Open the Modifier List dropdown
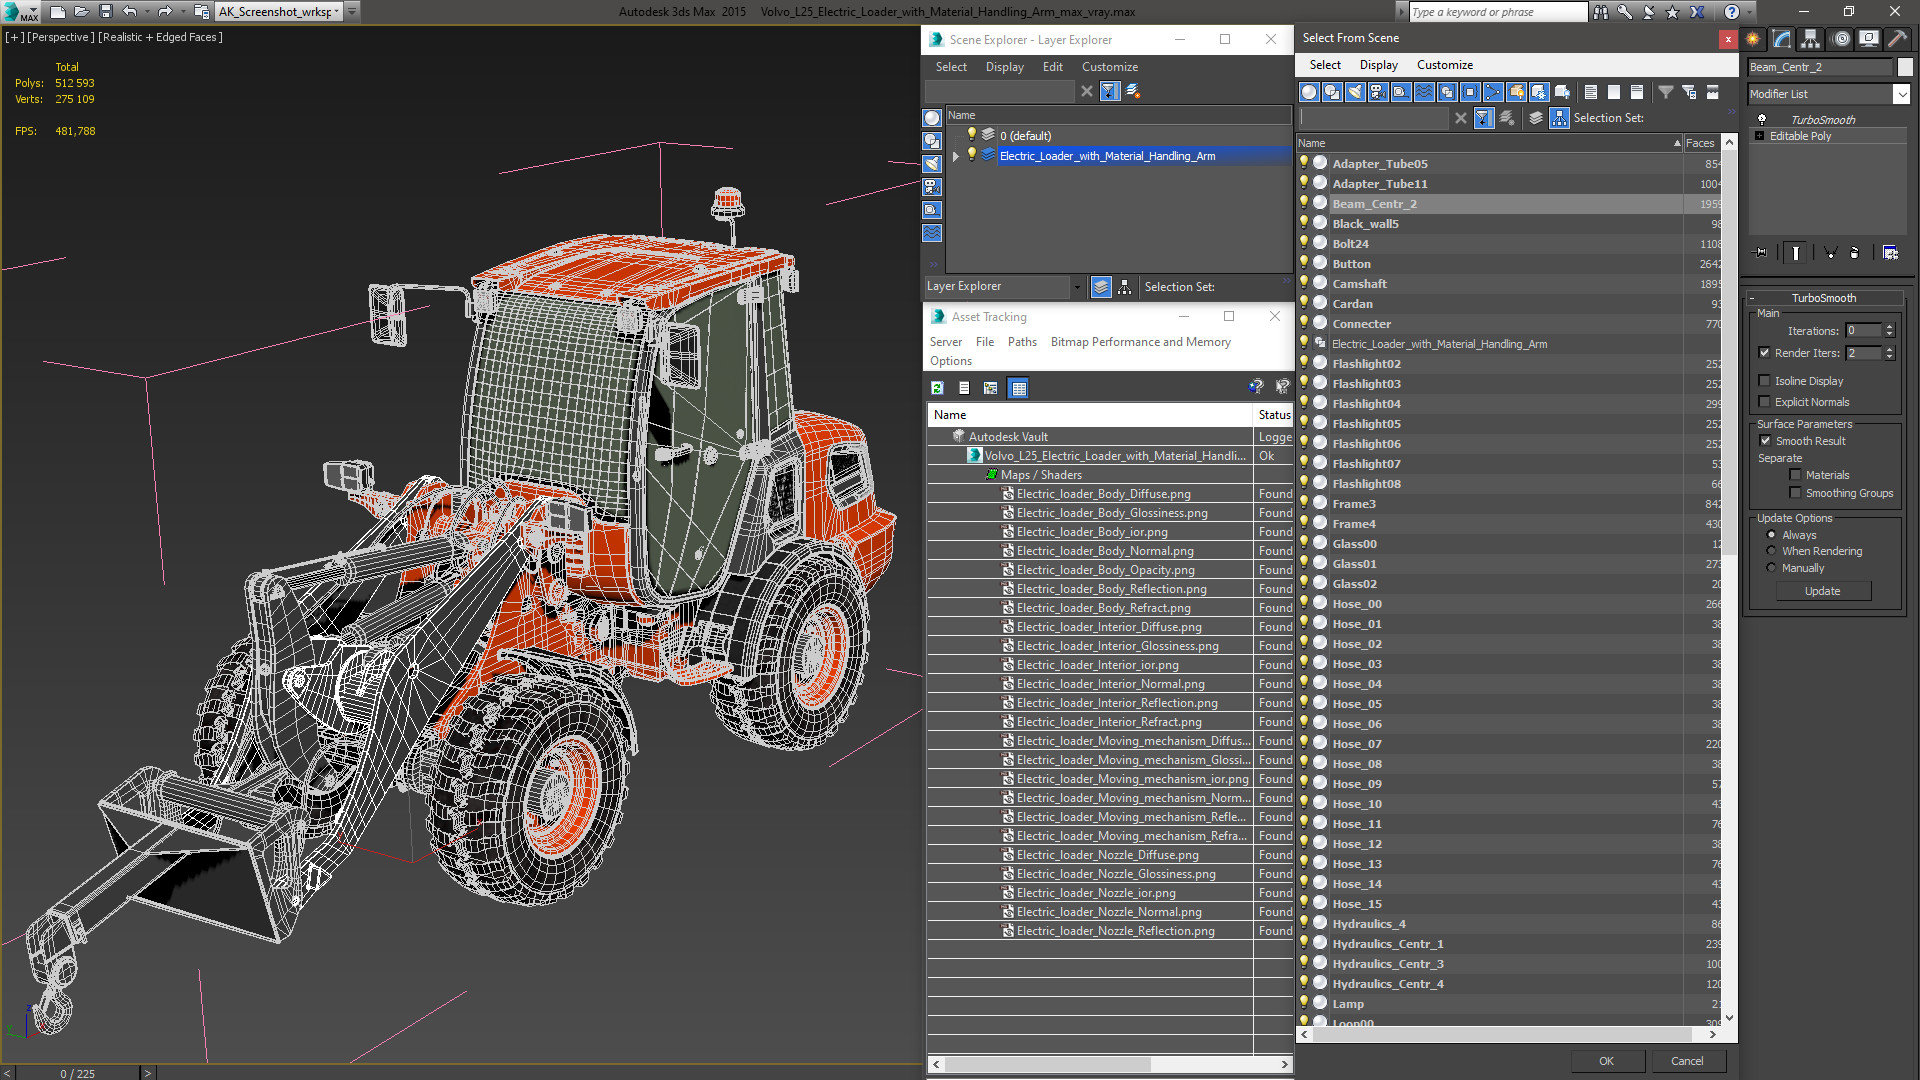Screen dimensions: 1920x1080 pos(1901,94)
